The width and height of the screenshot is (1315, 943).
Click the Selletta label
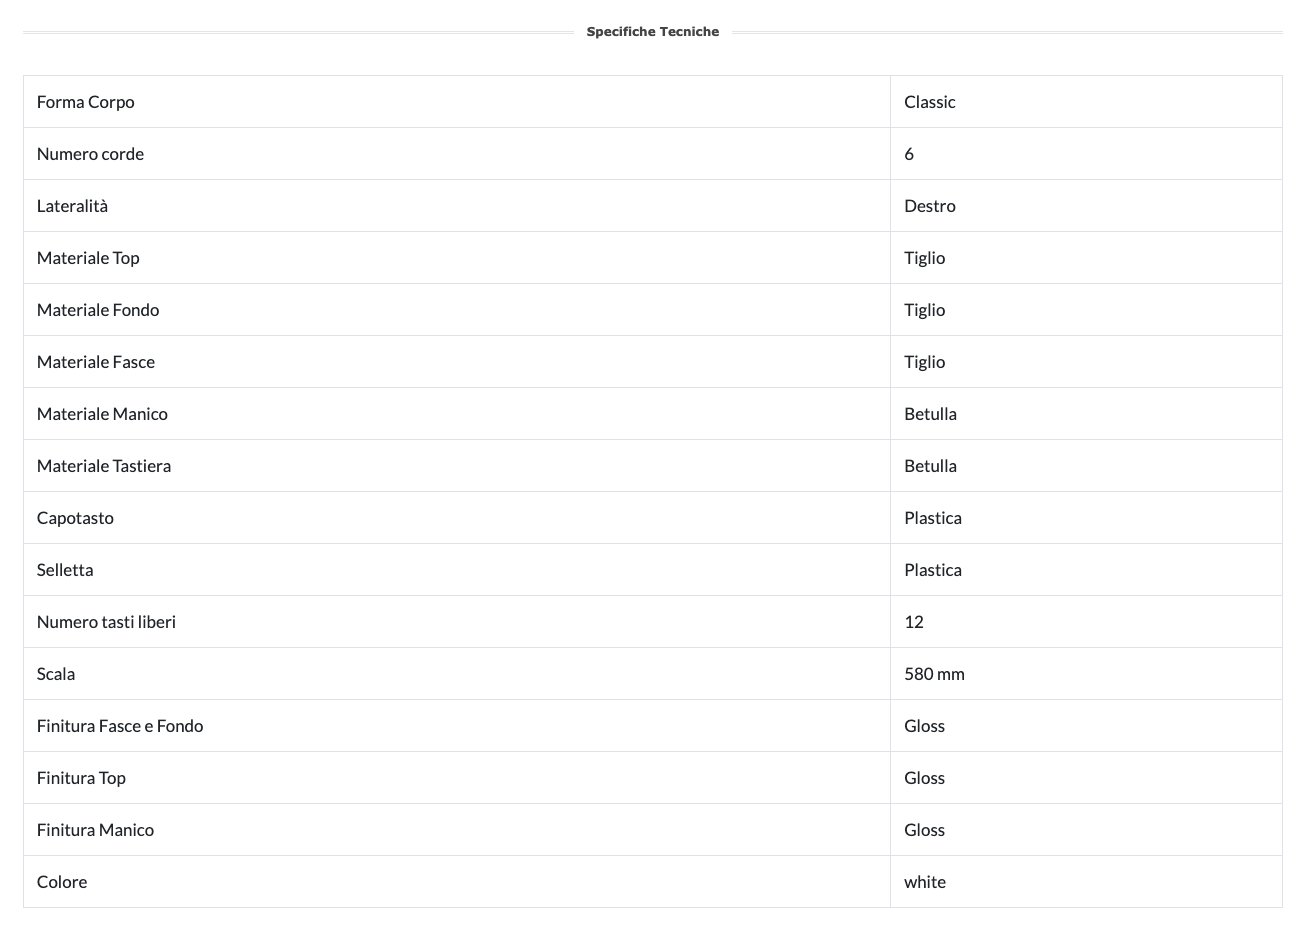(x=65, y=570)
